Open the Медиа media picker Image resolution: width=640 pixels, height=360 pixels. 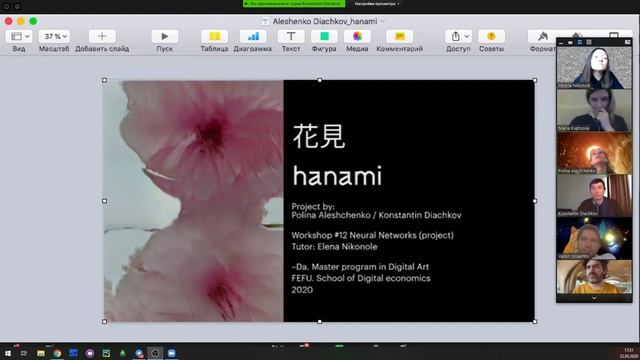coord(357,36)
